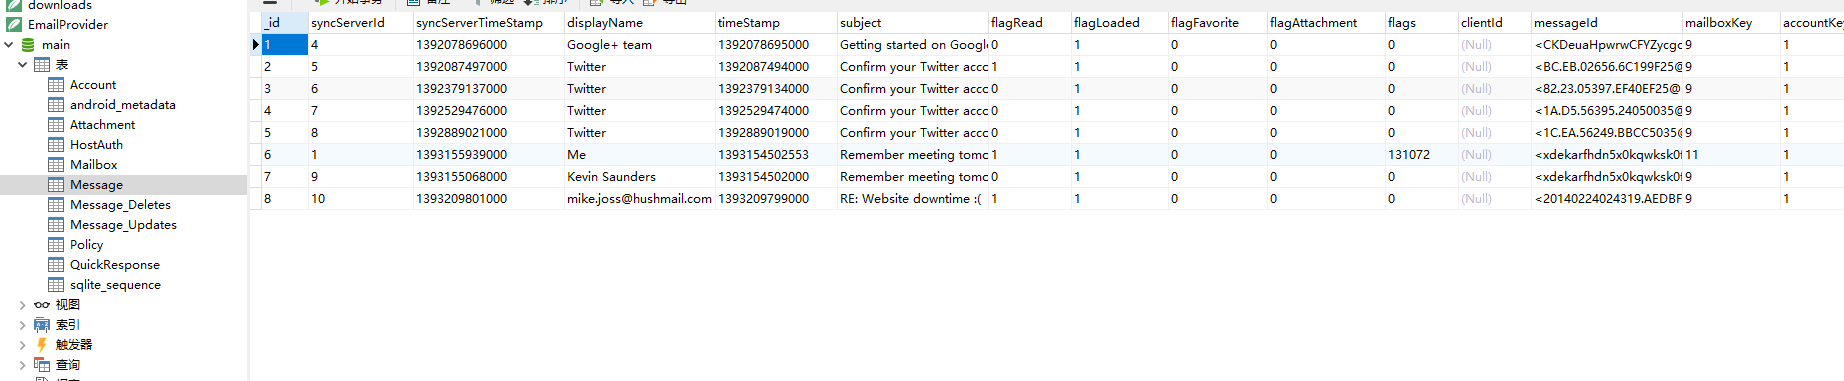Open the Mailbox table icon
Image resolution: width=1844 pixels, height=381 pixels.
coord(56,165)
